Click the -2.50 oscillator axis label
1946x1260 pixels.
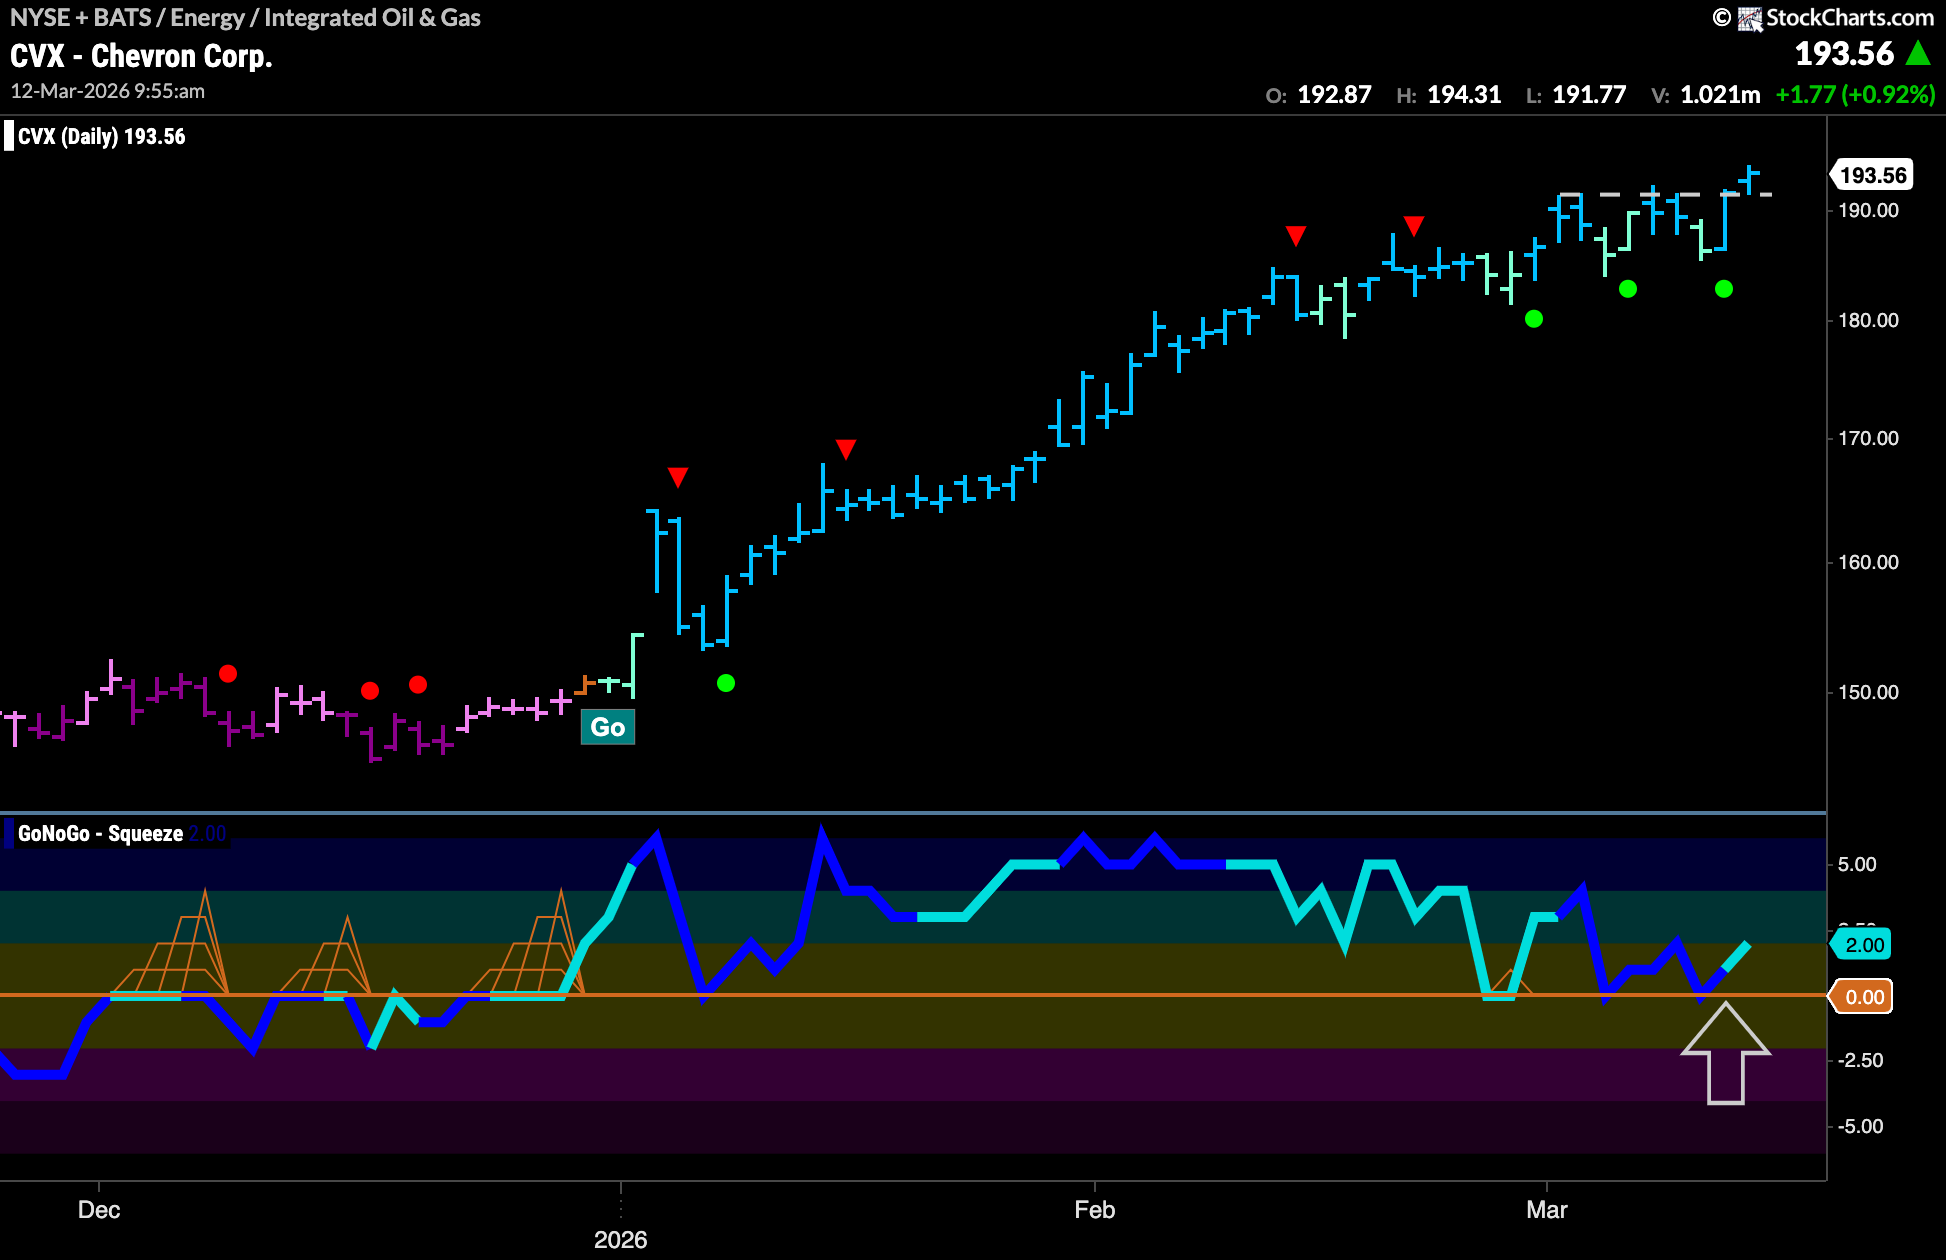(1860, 1060)
